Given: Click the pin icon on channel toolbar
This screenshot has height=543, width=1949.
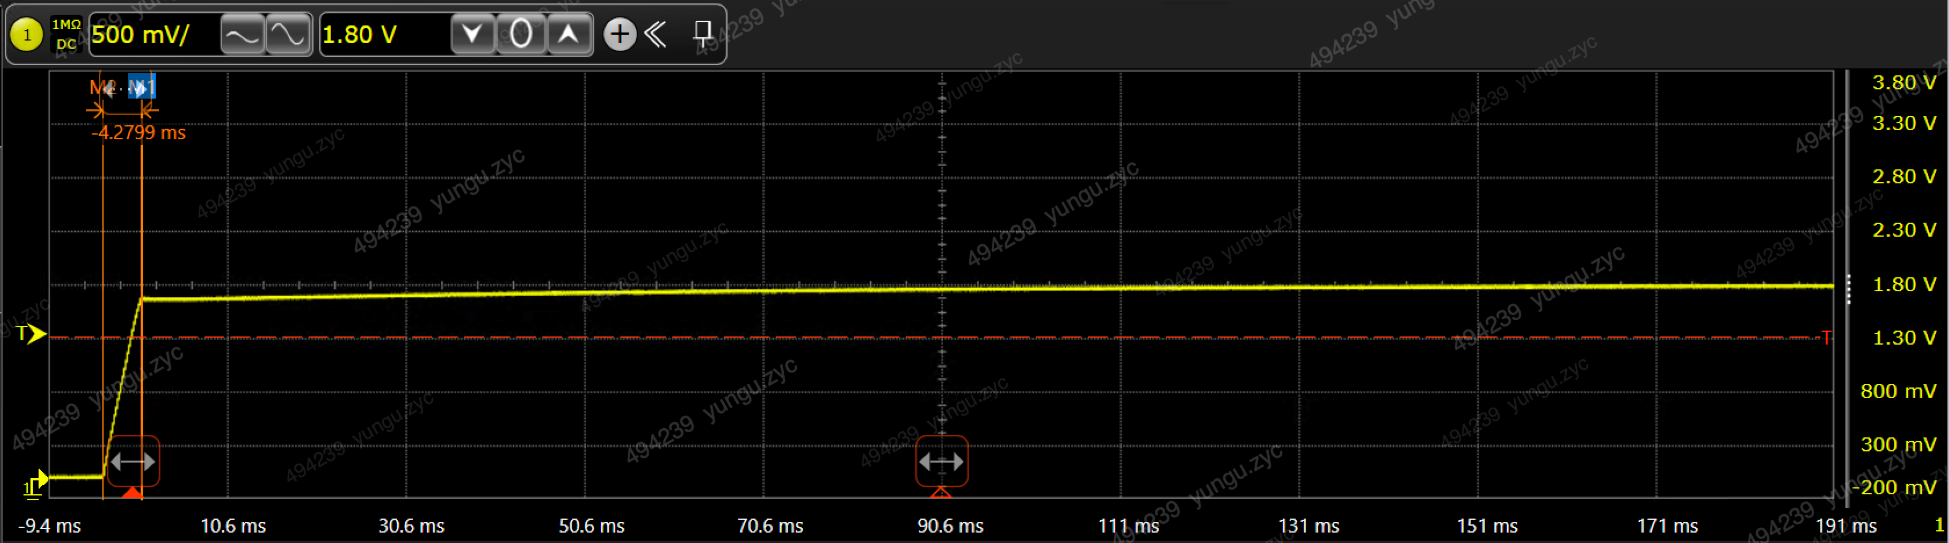Looking at the screenshot, I should tap(703, 35).
